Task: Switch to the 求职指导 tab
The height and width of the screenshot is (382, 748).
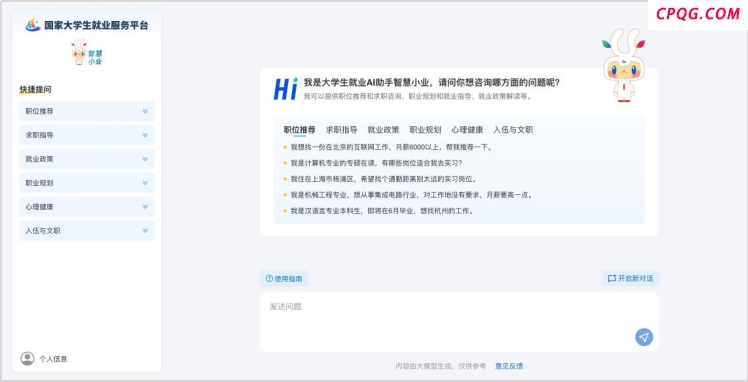Action: click(x=342, y=130)
